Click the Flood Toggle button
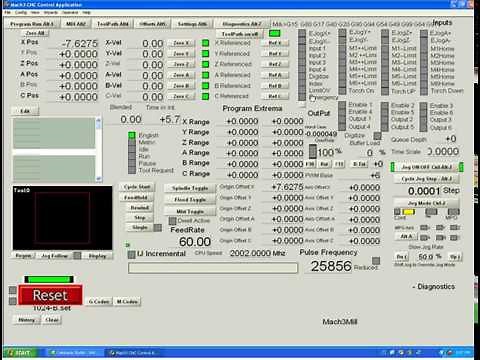 pyautogui.click(x=190, y=200)
